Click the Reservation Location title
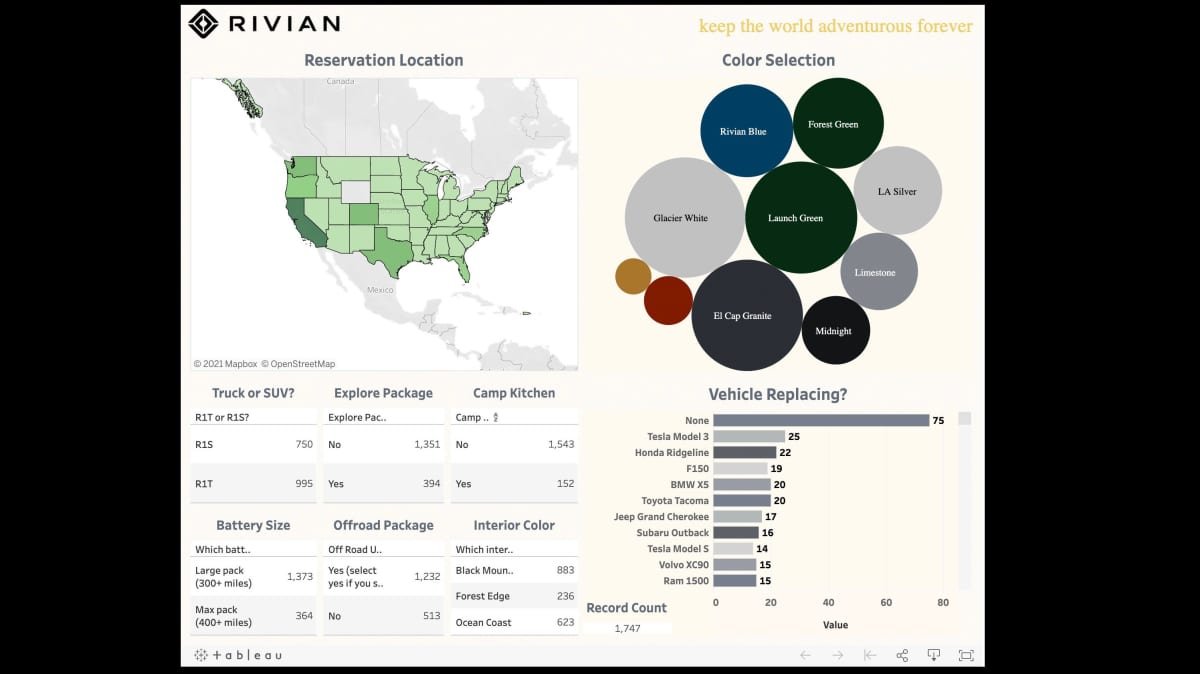Image resolution: width=1200 pixels, height=674 pixels. pos(384,60)
